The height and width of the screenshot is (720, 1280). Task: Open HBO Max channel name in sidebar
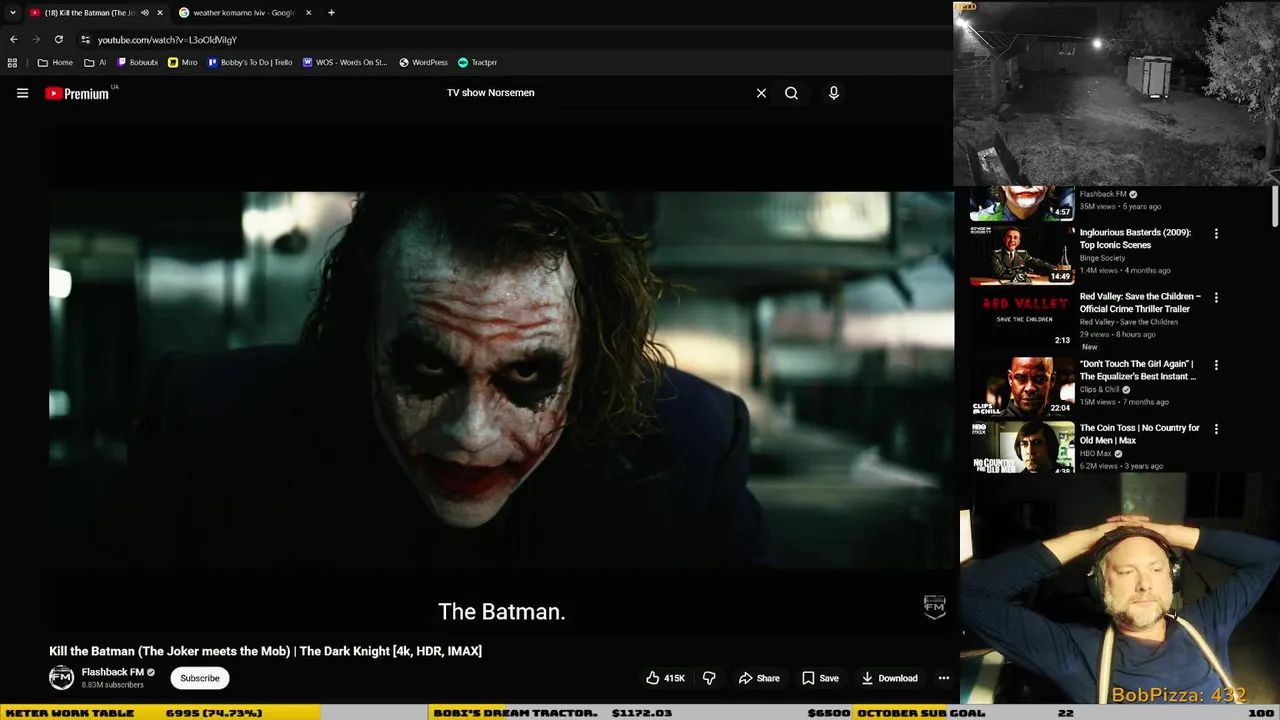1095,453
